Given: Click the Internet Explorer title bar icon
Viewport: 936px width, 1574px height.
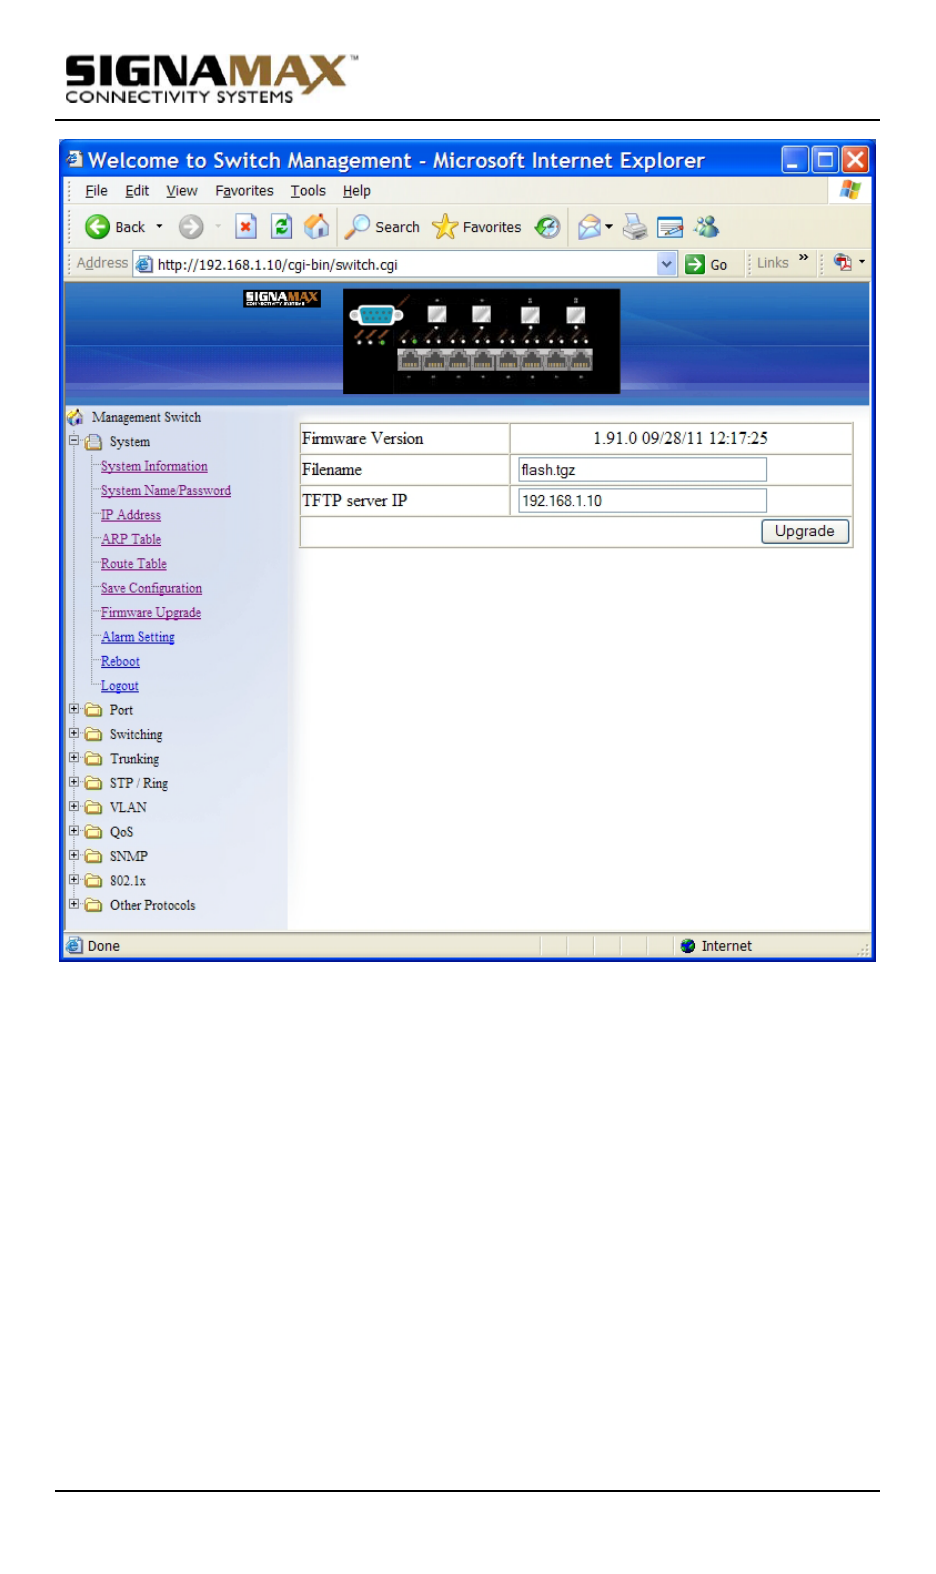Looking at the screenshot, I should pyautogui.click(x=75, y=159).
